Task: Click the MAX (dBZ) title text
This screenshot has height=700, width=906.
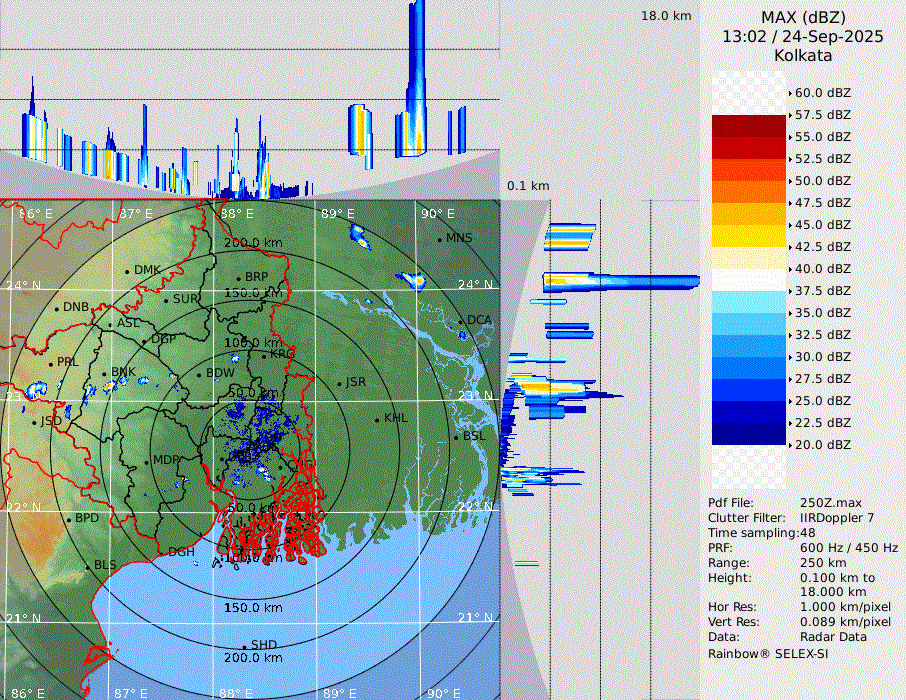Action: coord(802,17)
